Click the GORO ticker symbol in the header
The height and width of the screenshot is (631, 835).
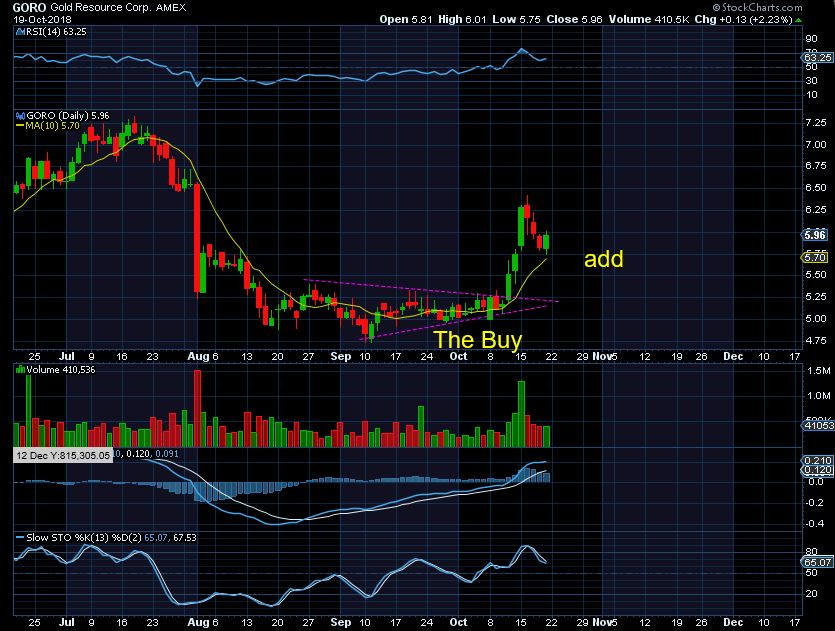pos(29,7)
